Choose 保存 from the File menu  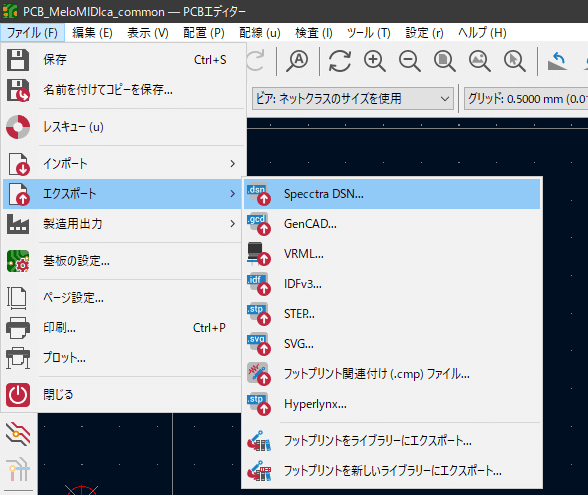(x=123, y=60)
